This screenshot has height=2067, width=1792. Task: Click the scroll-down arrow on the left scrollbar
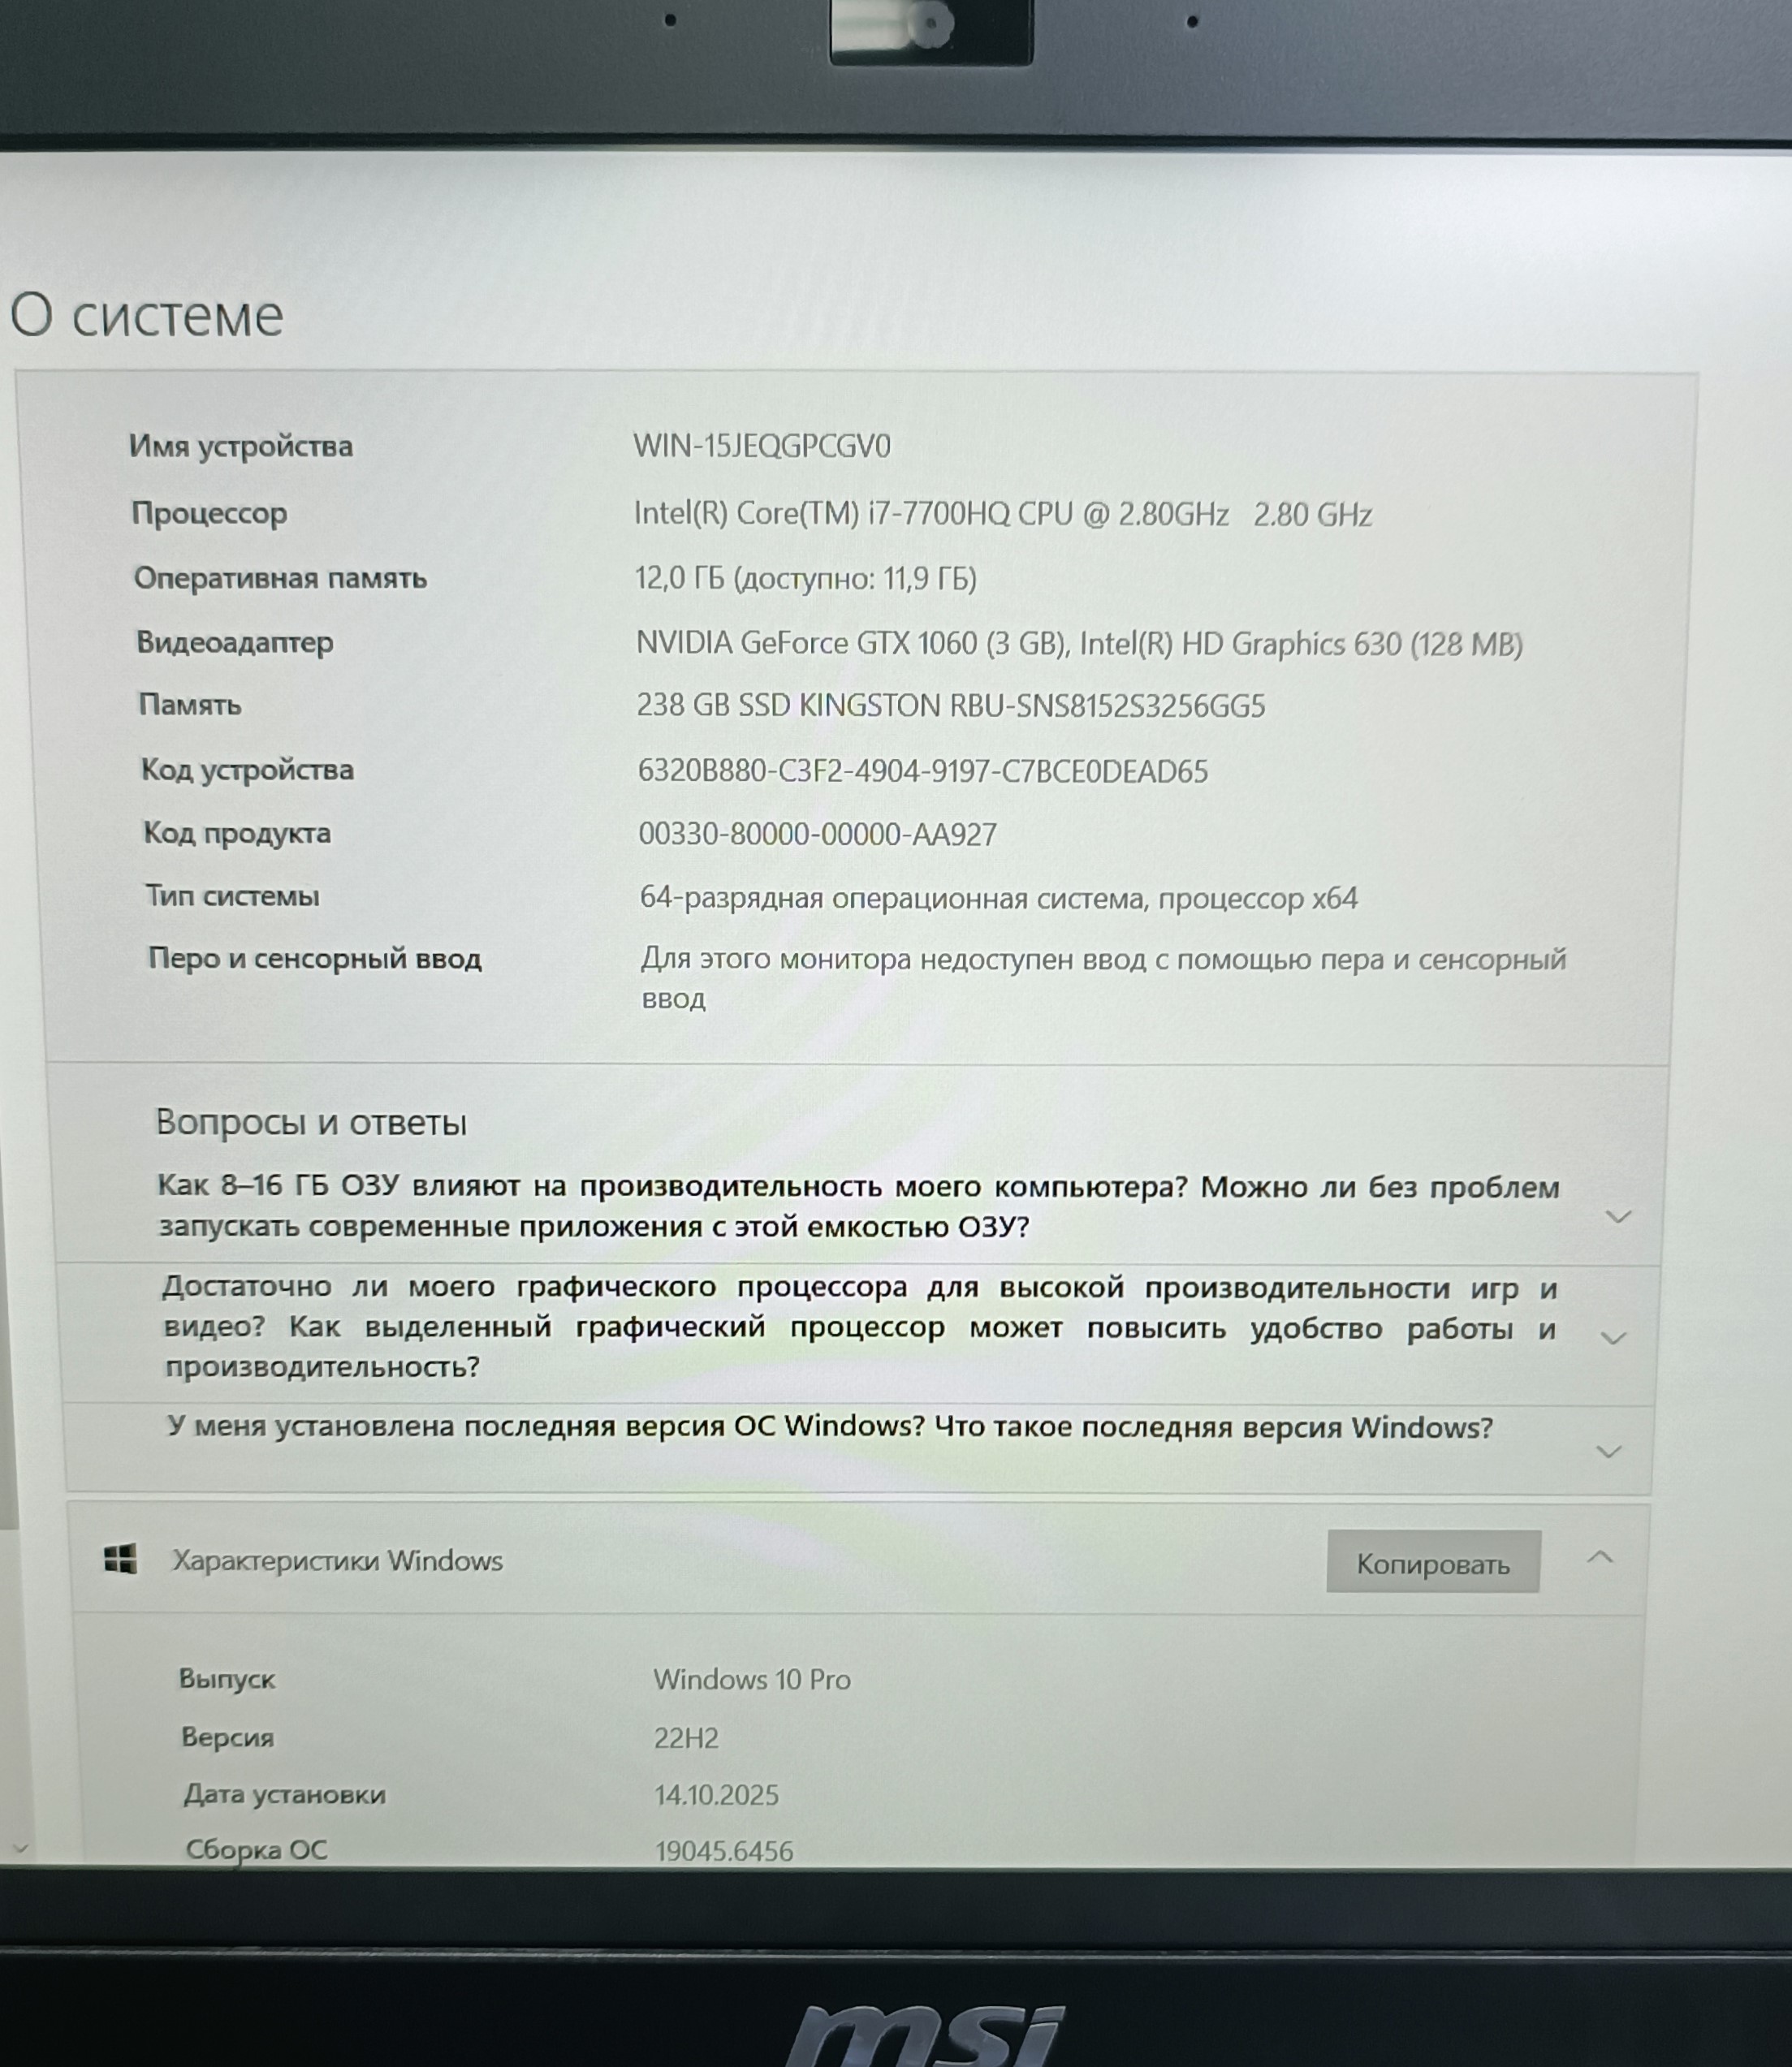pyautogui.click(x=19, y=1849)
